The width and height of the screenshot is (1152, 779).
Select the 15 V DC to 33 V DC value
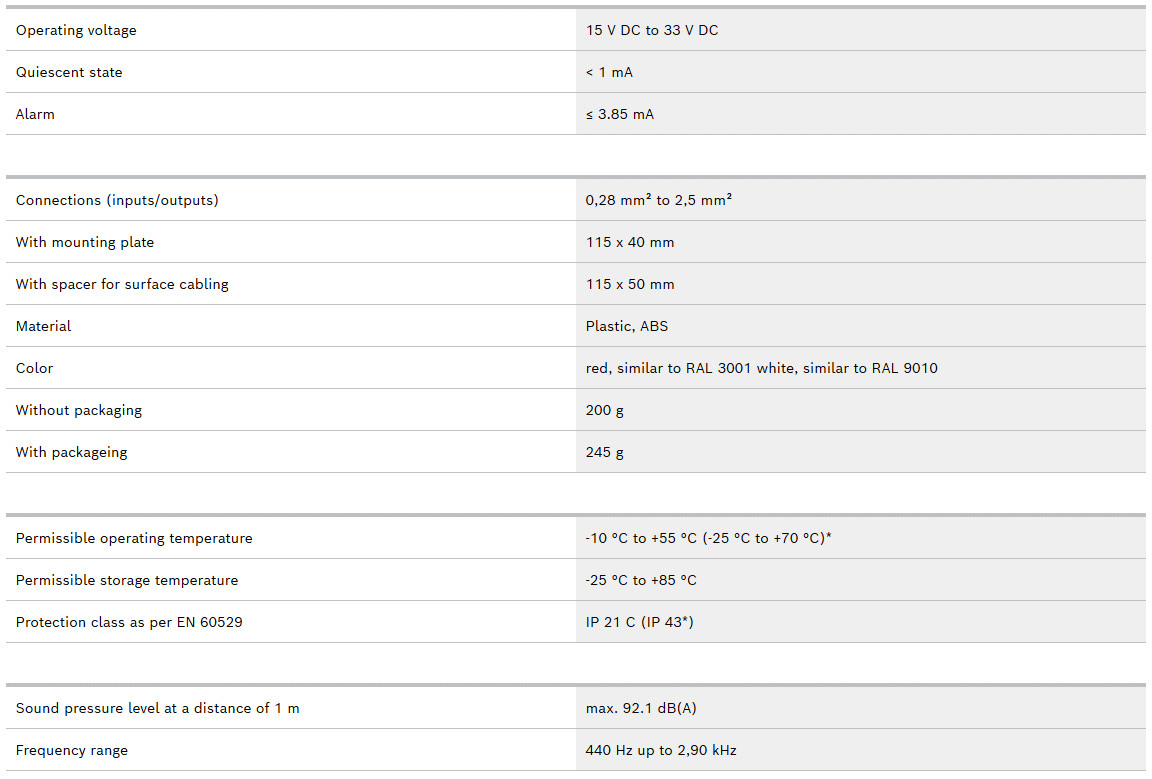(x=652, y=30)
